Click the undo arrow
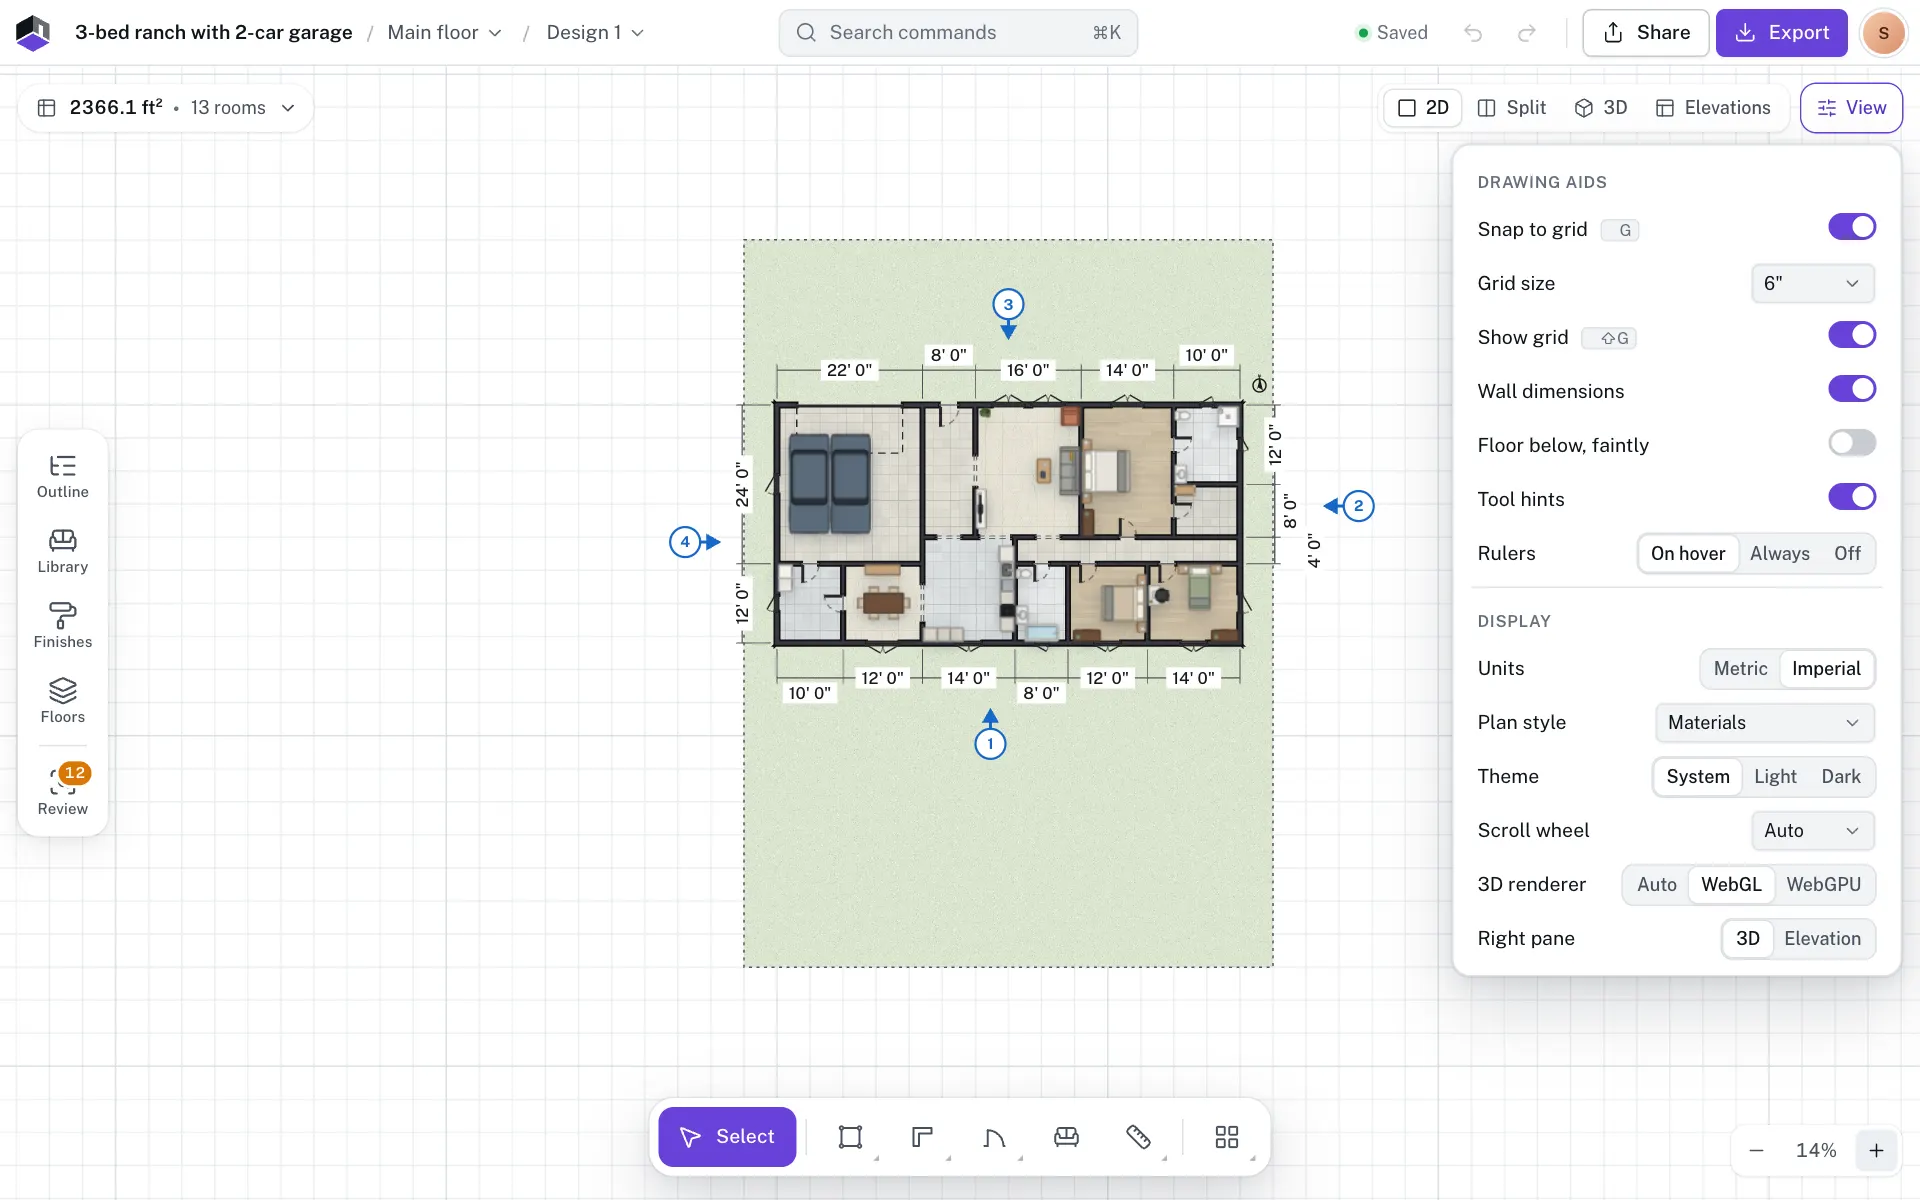This screenshot has width=1920, height=1200. coord(1473,33)
